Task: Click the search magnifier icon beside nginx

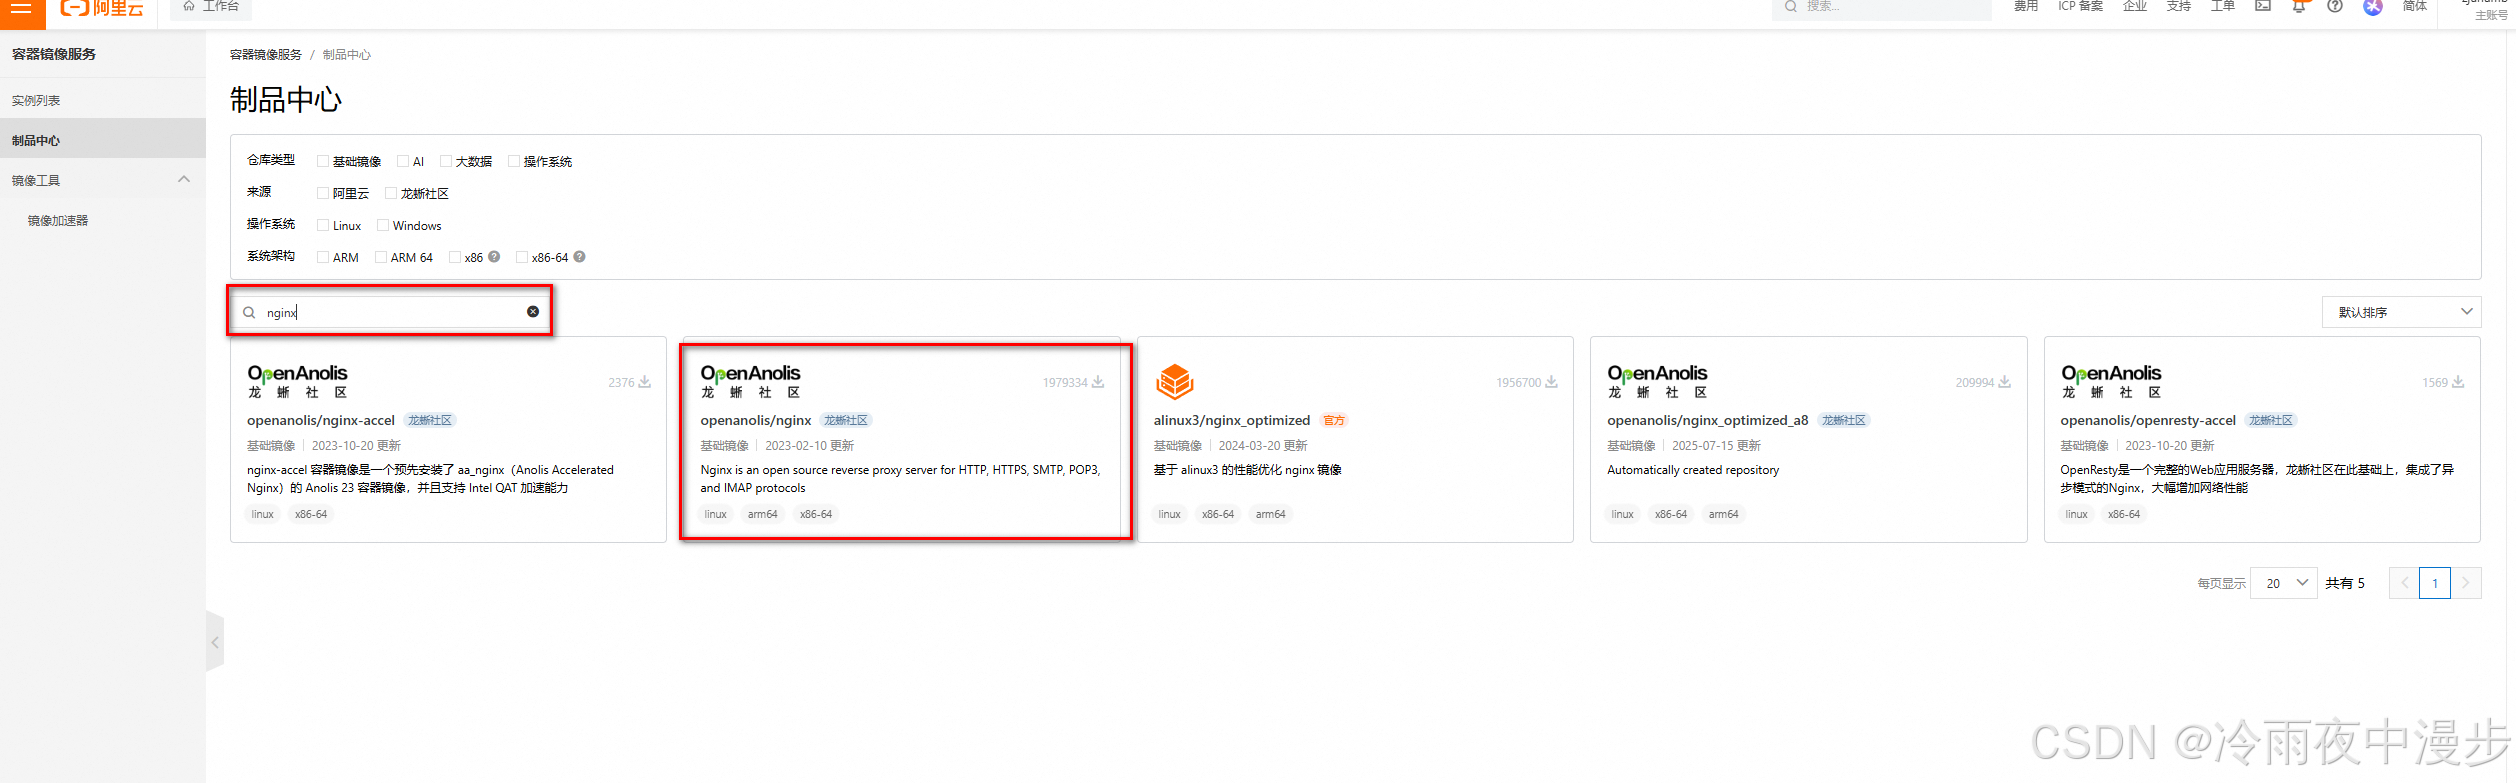Action: point(249,312)
